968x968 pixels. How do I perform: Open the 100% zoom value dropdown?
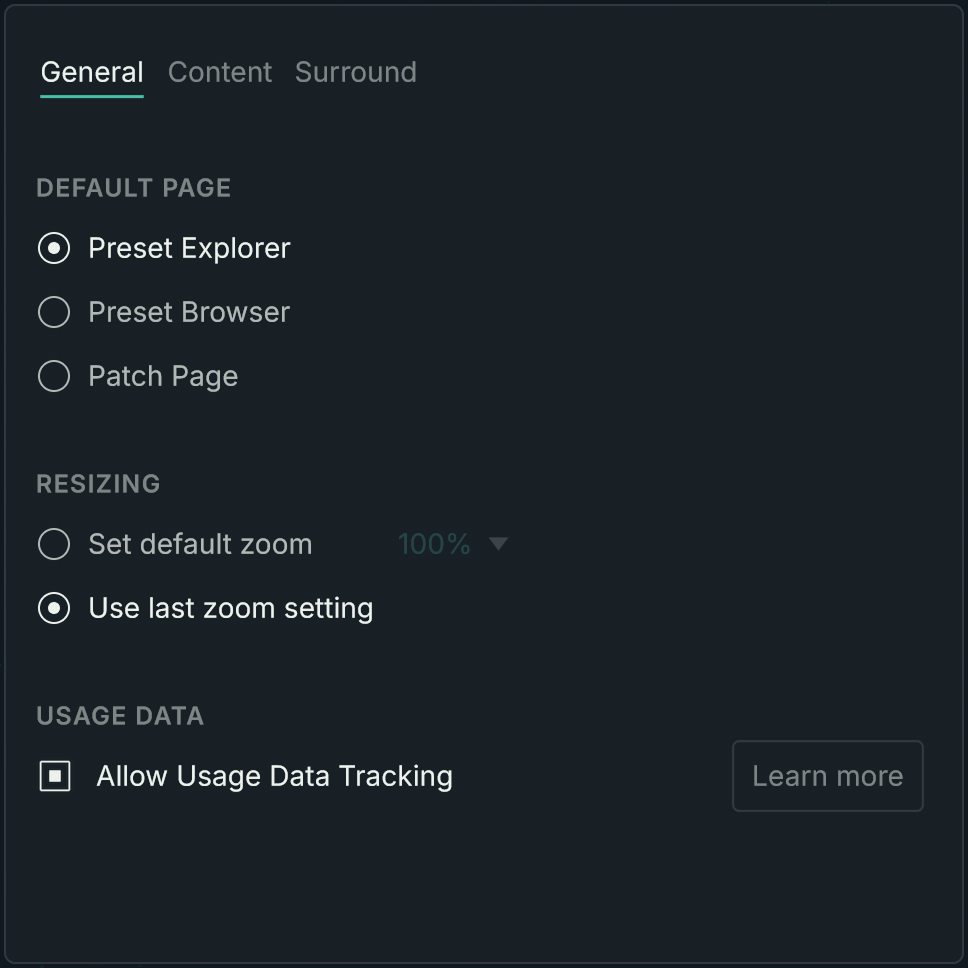pos(435,544)
